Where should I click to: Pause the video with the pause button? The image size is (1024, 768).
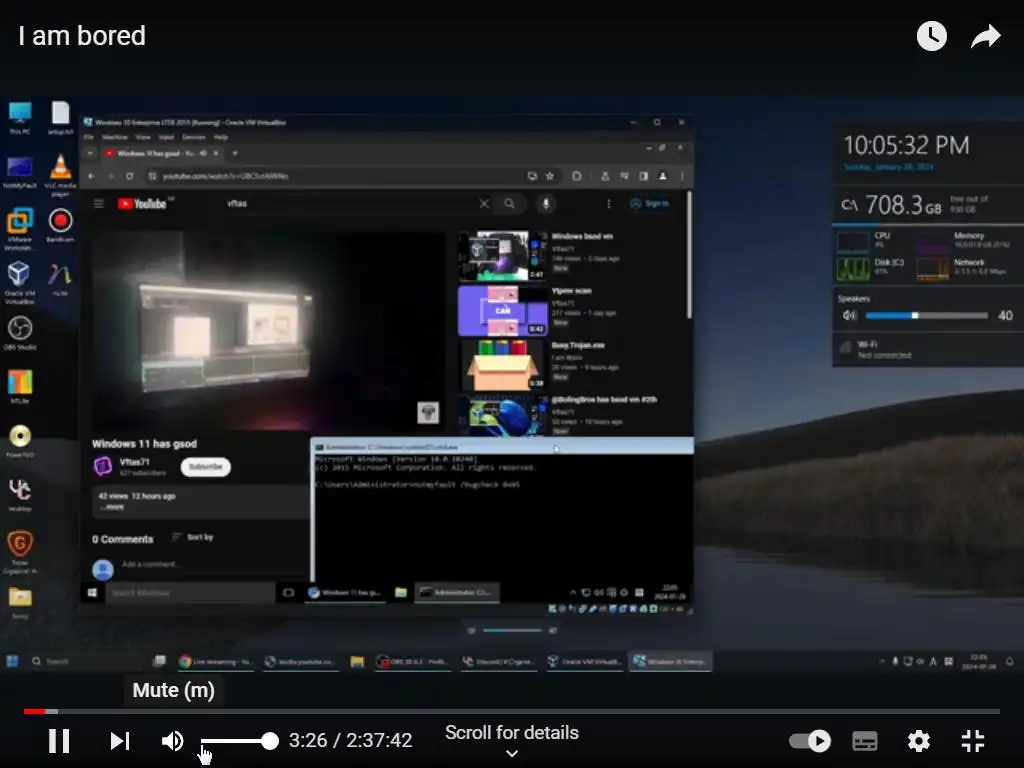point(59,741)
